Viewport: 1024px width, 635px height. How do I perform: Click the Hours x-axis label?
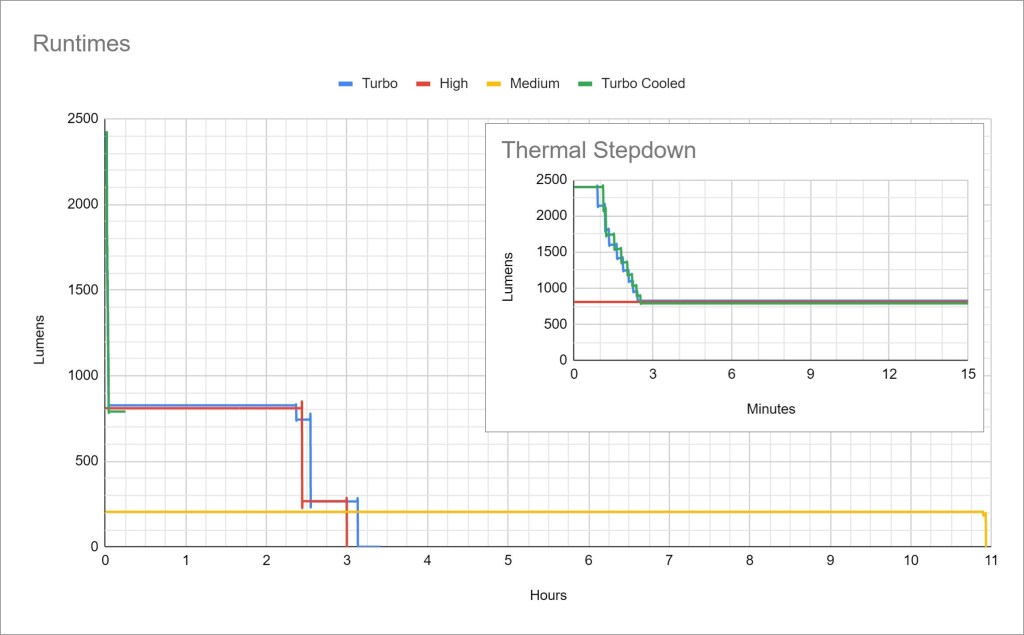(x=548, y=595)
